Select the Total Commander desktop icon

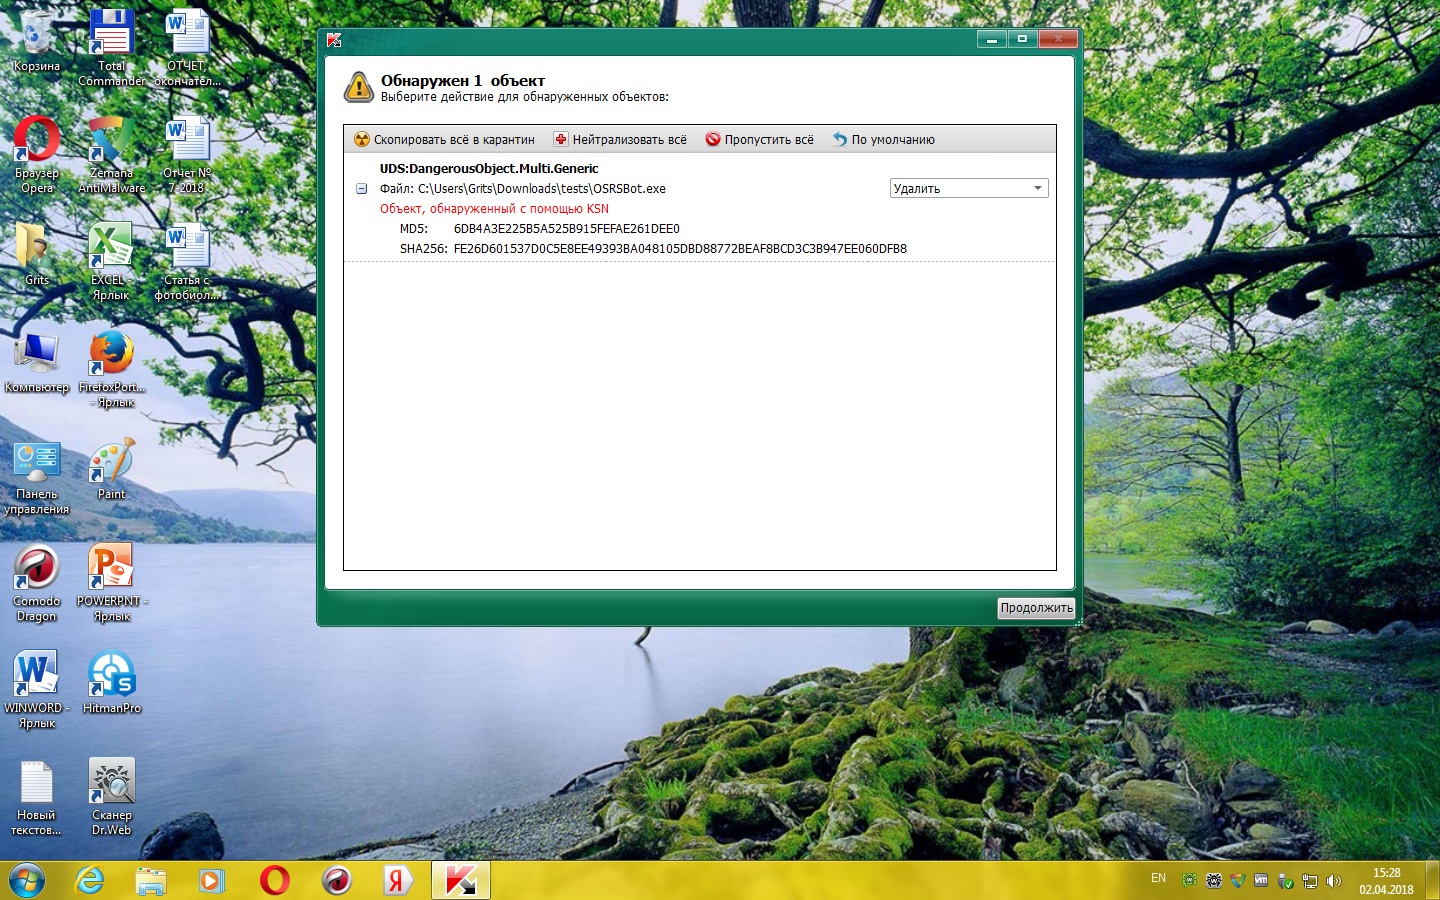[112, 48]
